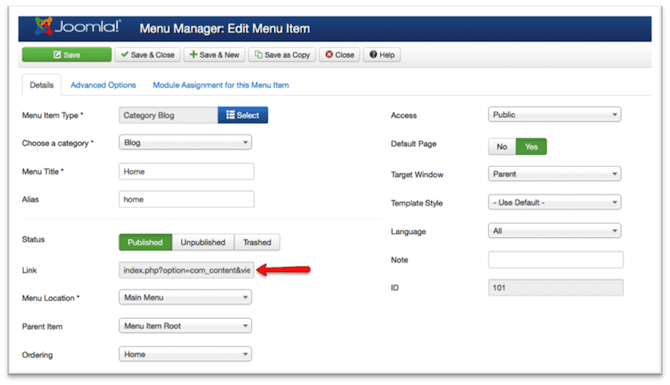Click the Link field with index.php URL
Image resolution: width=670 pixels, height=385 pixels.
tap(186, 270)
